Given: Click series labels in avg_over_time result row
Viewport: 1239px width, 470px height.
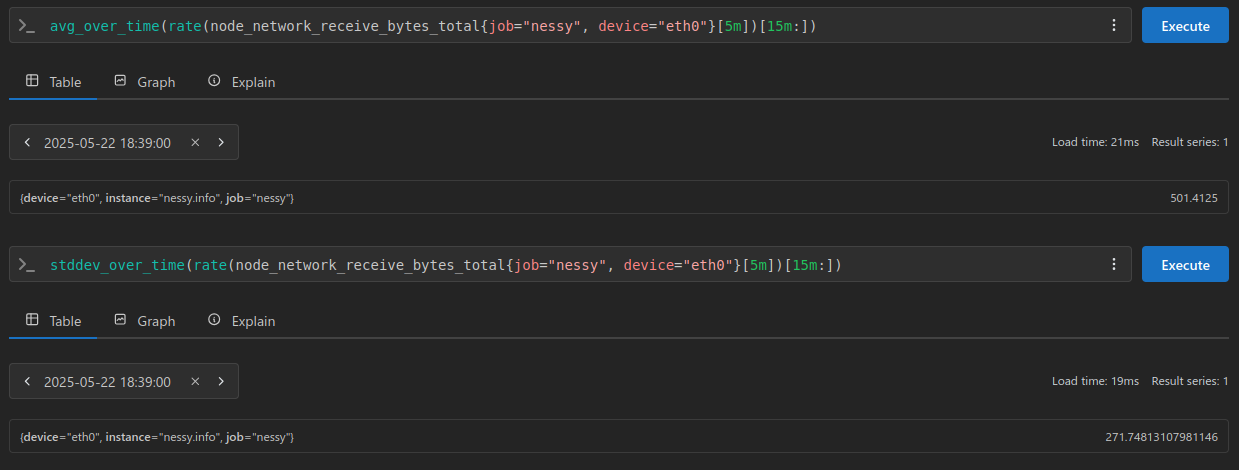Looking at the screenshot, I should pyautogui.click(x=156, y=198).
